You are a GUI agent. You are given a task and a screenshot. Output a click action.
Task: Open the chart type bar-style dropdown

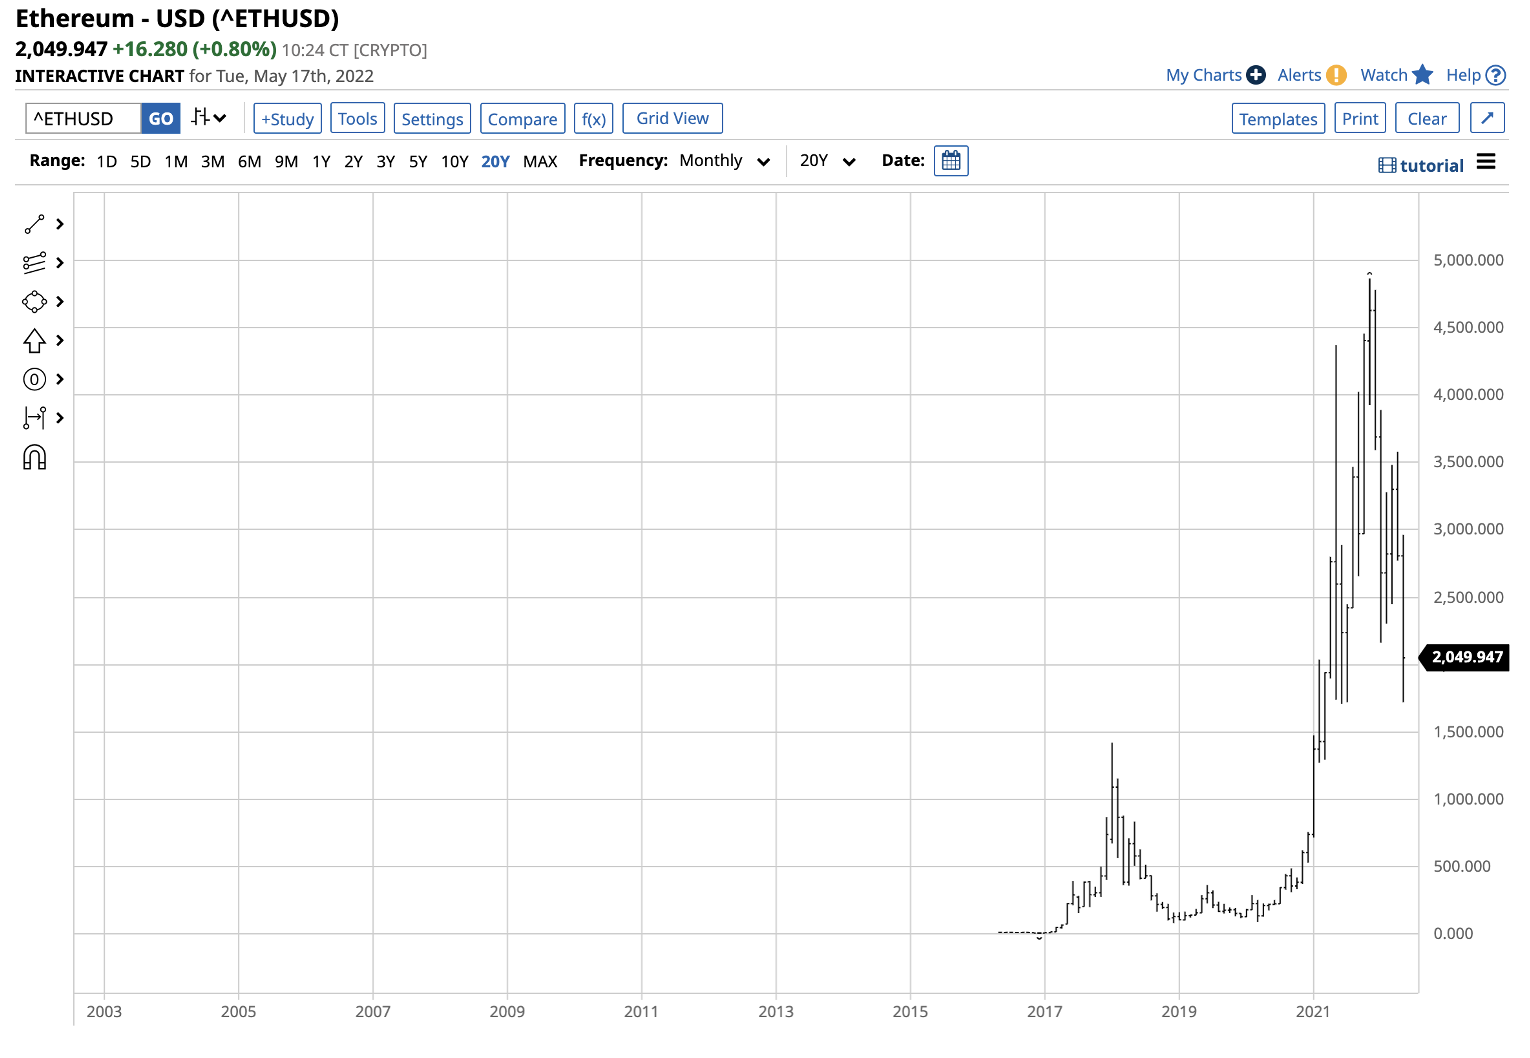(209, 118)
